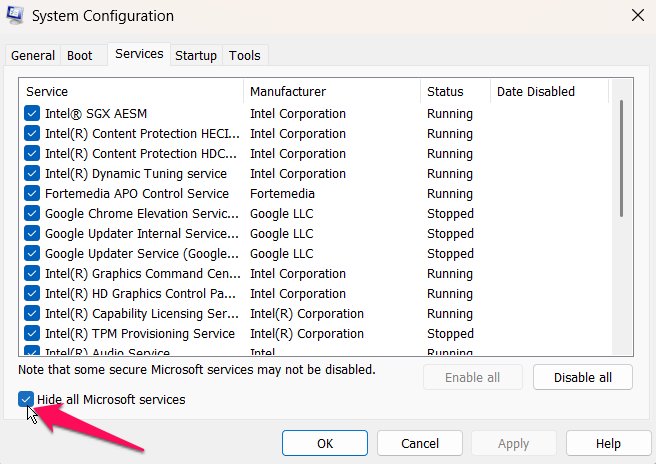Switch to the General tab
Image resolution: width=656 pixels, height=464 pixels.
coord(32,56)
